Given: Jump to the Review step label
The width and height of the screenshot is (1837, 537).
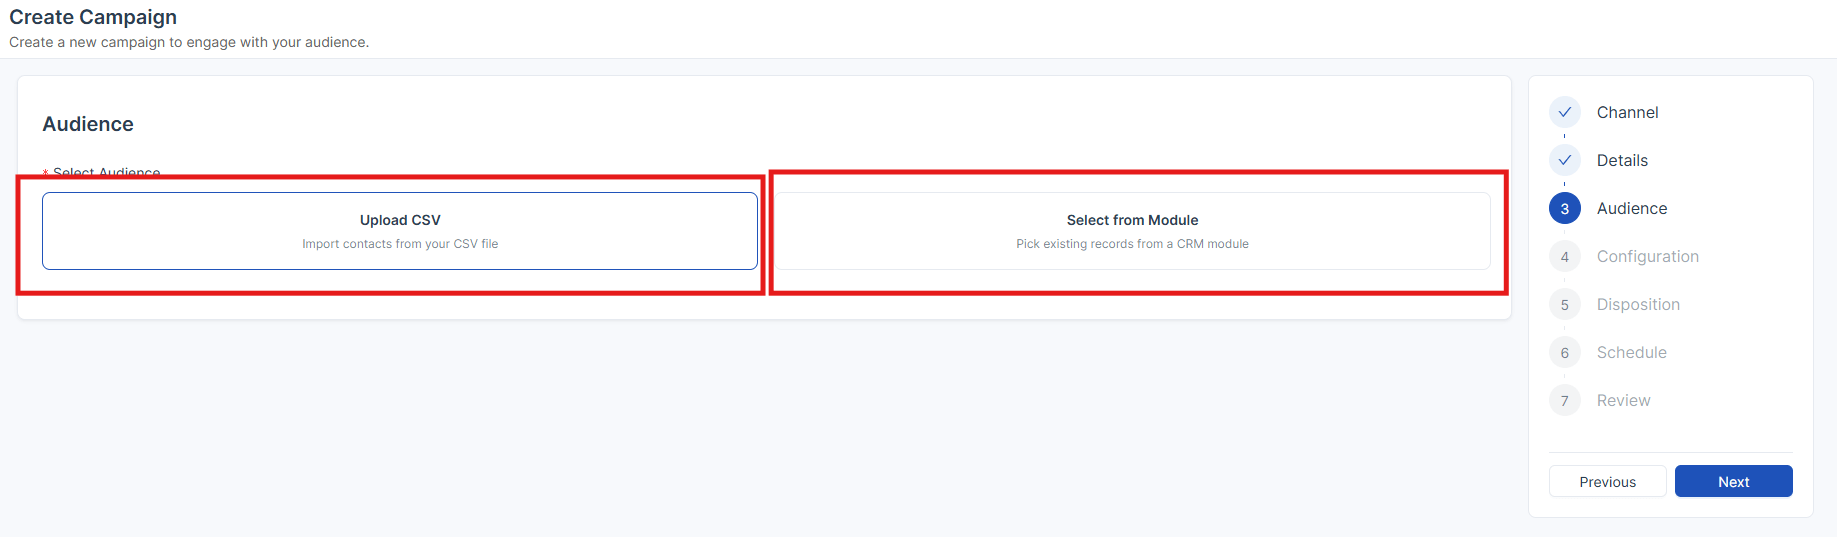Looking at the screenshot, I should 1623,400.
